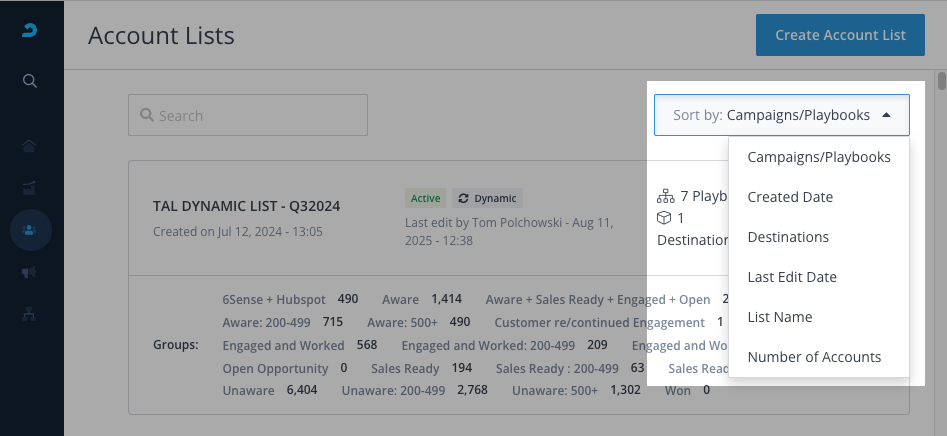Go to Home via the sidebar house icon

pyautogui.click(x=31, y=146)
